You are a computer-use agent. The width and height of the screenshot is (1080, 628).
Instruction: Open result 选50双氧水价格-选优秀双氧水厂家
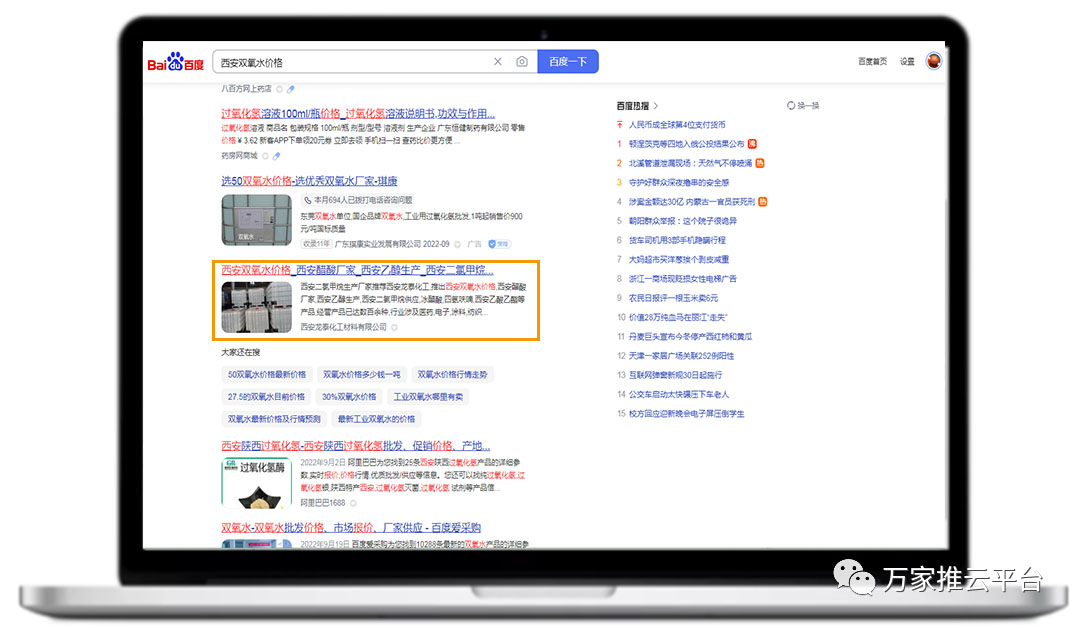[309, 181]
